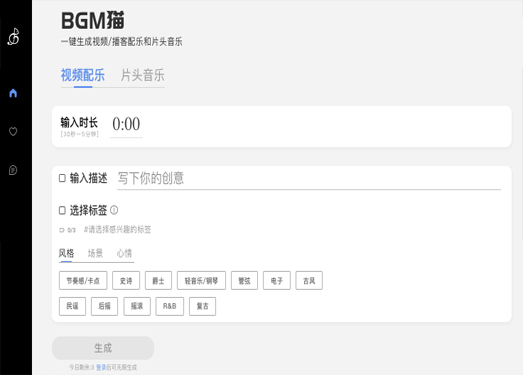Choose the 管弦 style tag

244,281
